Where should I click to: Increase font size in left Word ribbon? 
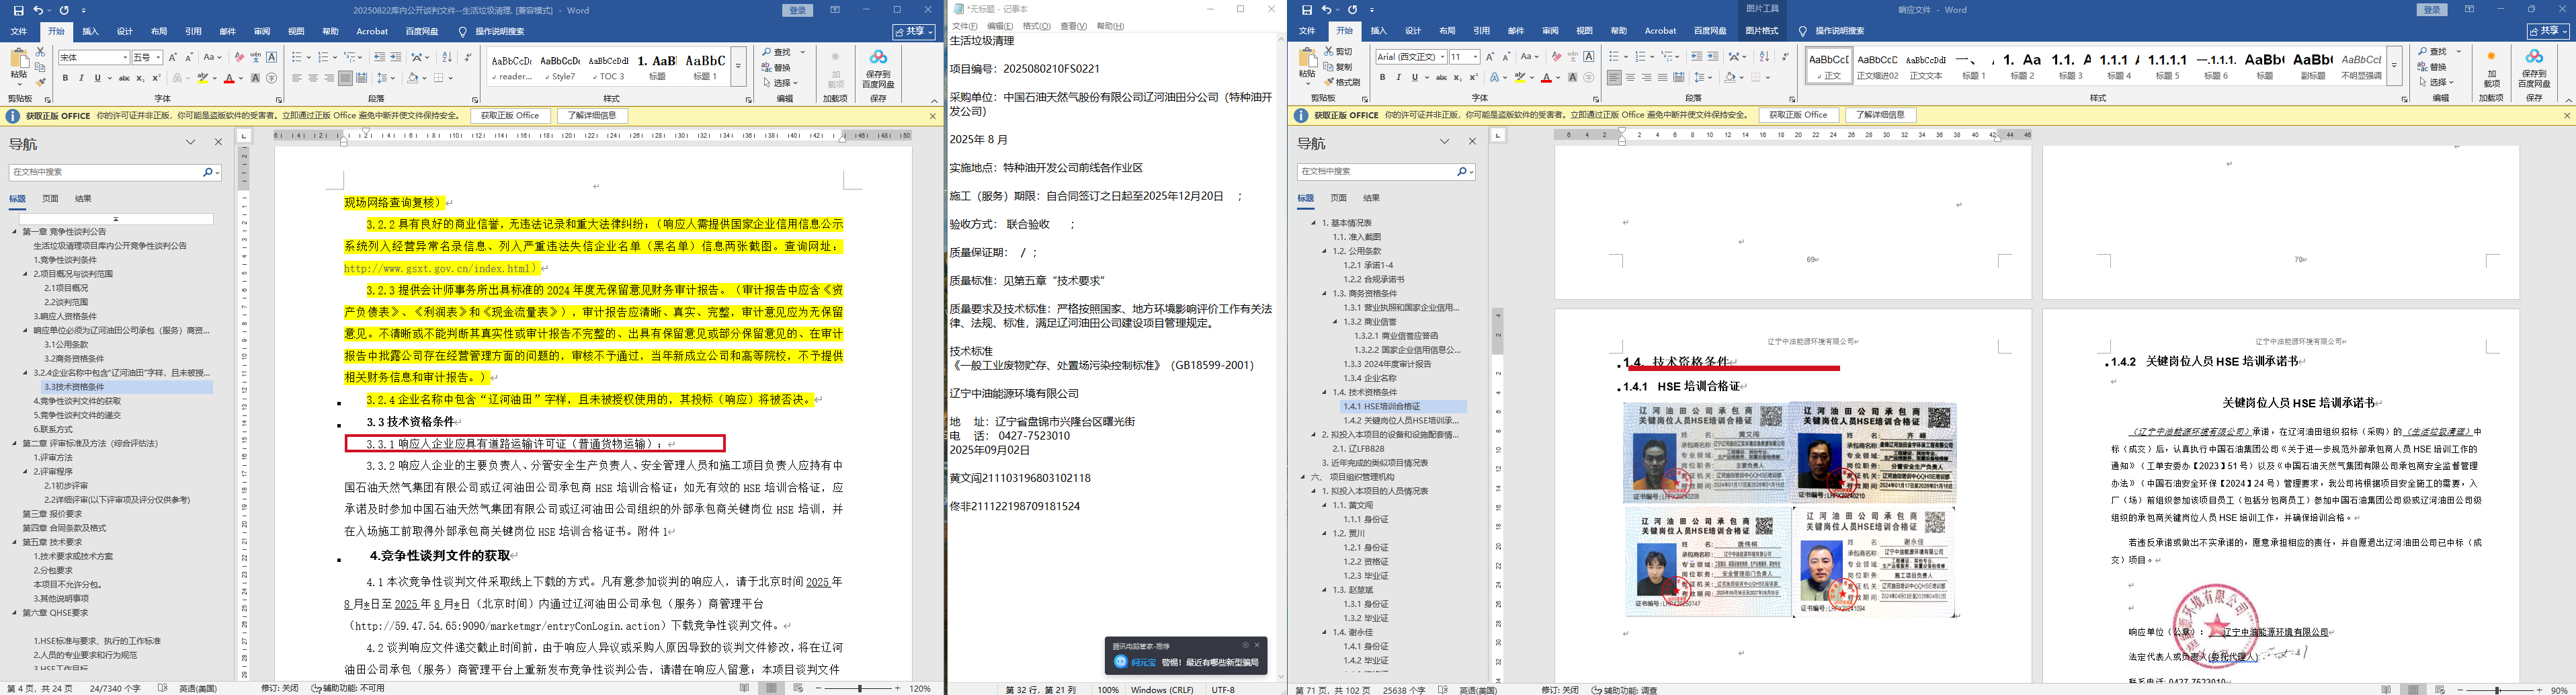pyautogui.click(x=173, y=57)
